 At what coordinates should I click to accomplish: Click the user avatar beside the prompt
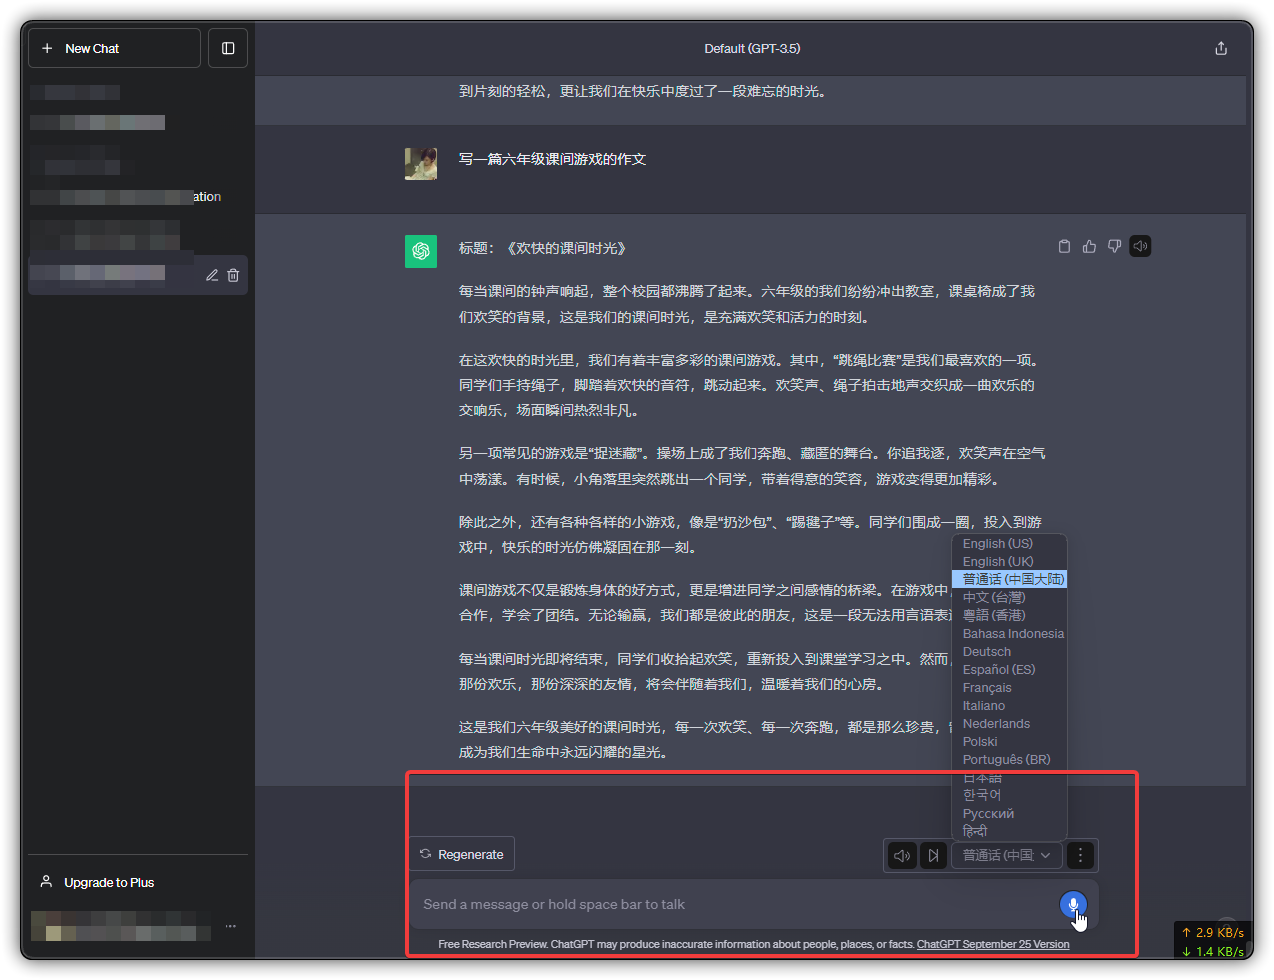coord(421,164)
